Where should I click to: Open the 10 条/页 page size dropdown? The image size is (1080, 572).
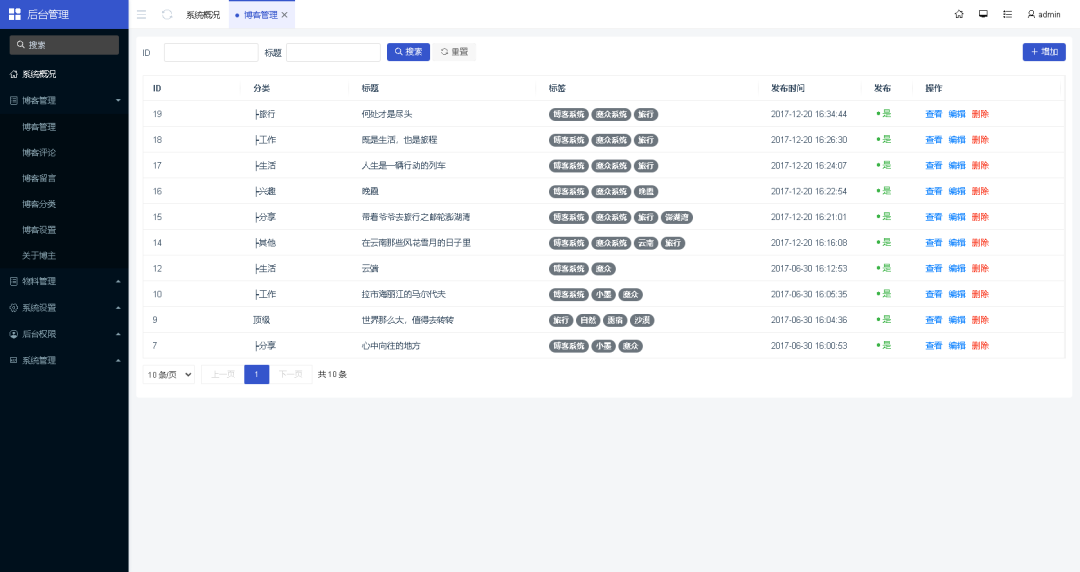[169, 374]
